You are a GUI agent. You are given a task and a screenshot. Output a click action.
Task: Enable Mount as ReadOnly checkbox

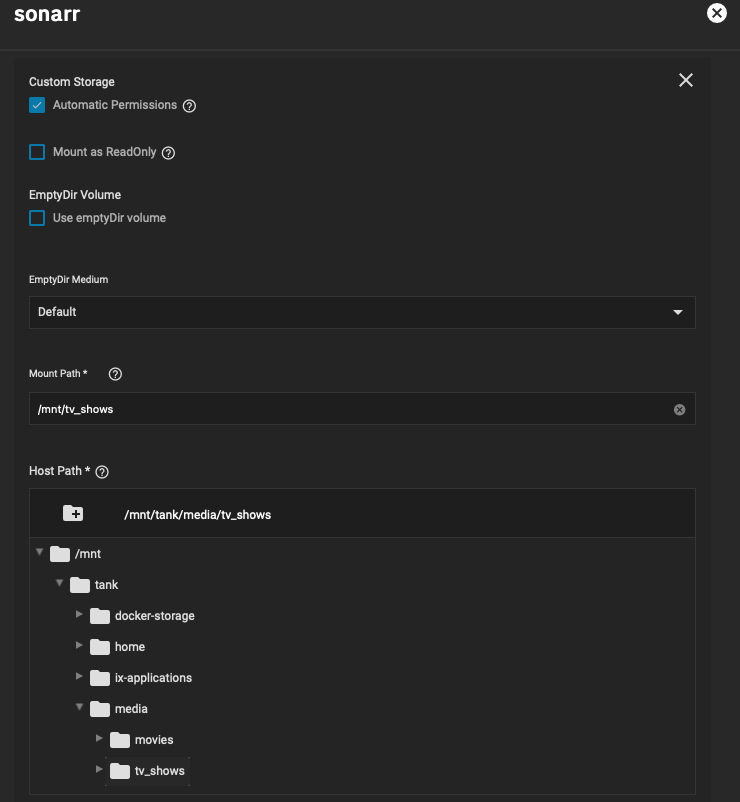[x=37, y=152]
